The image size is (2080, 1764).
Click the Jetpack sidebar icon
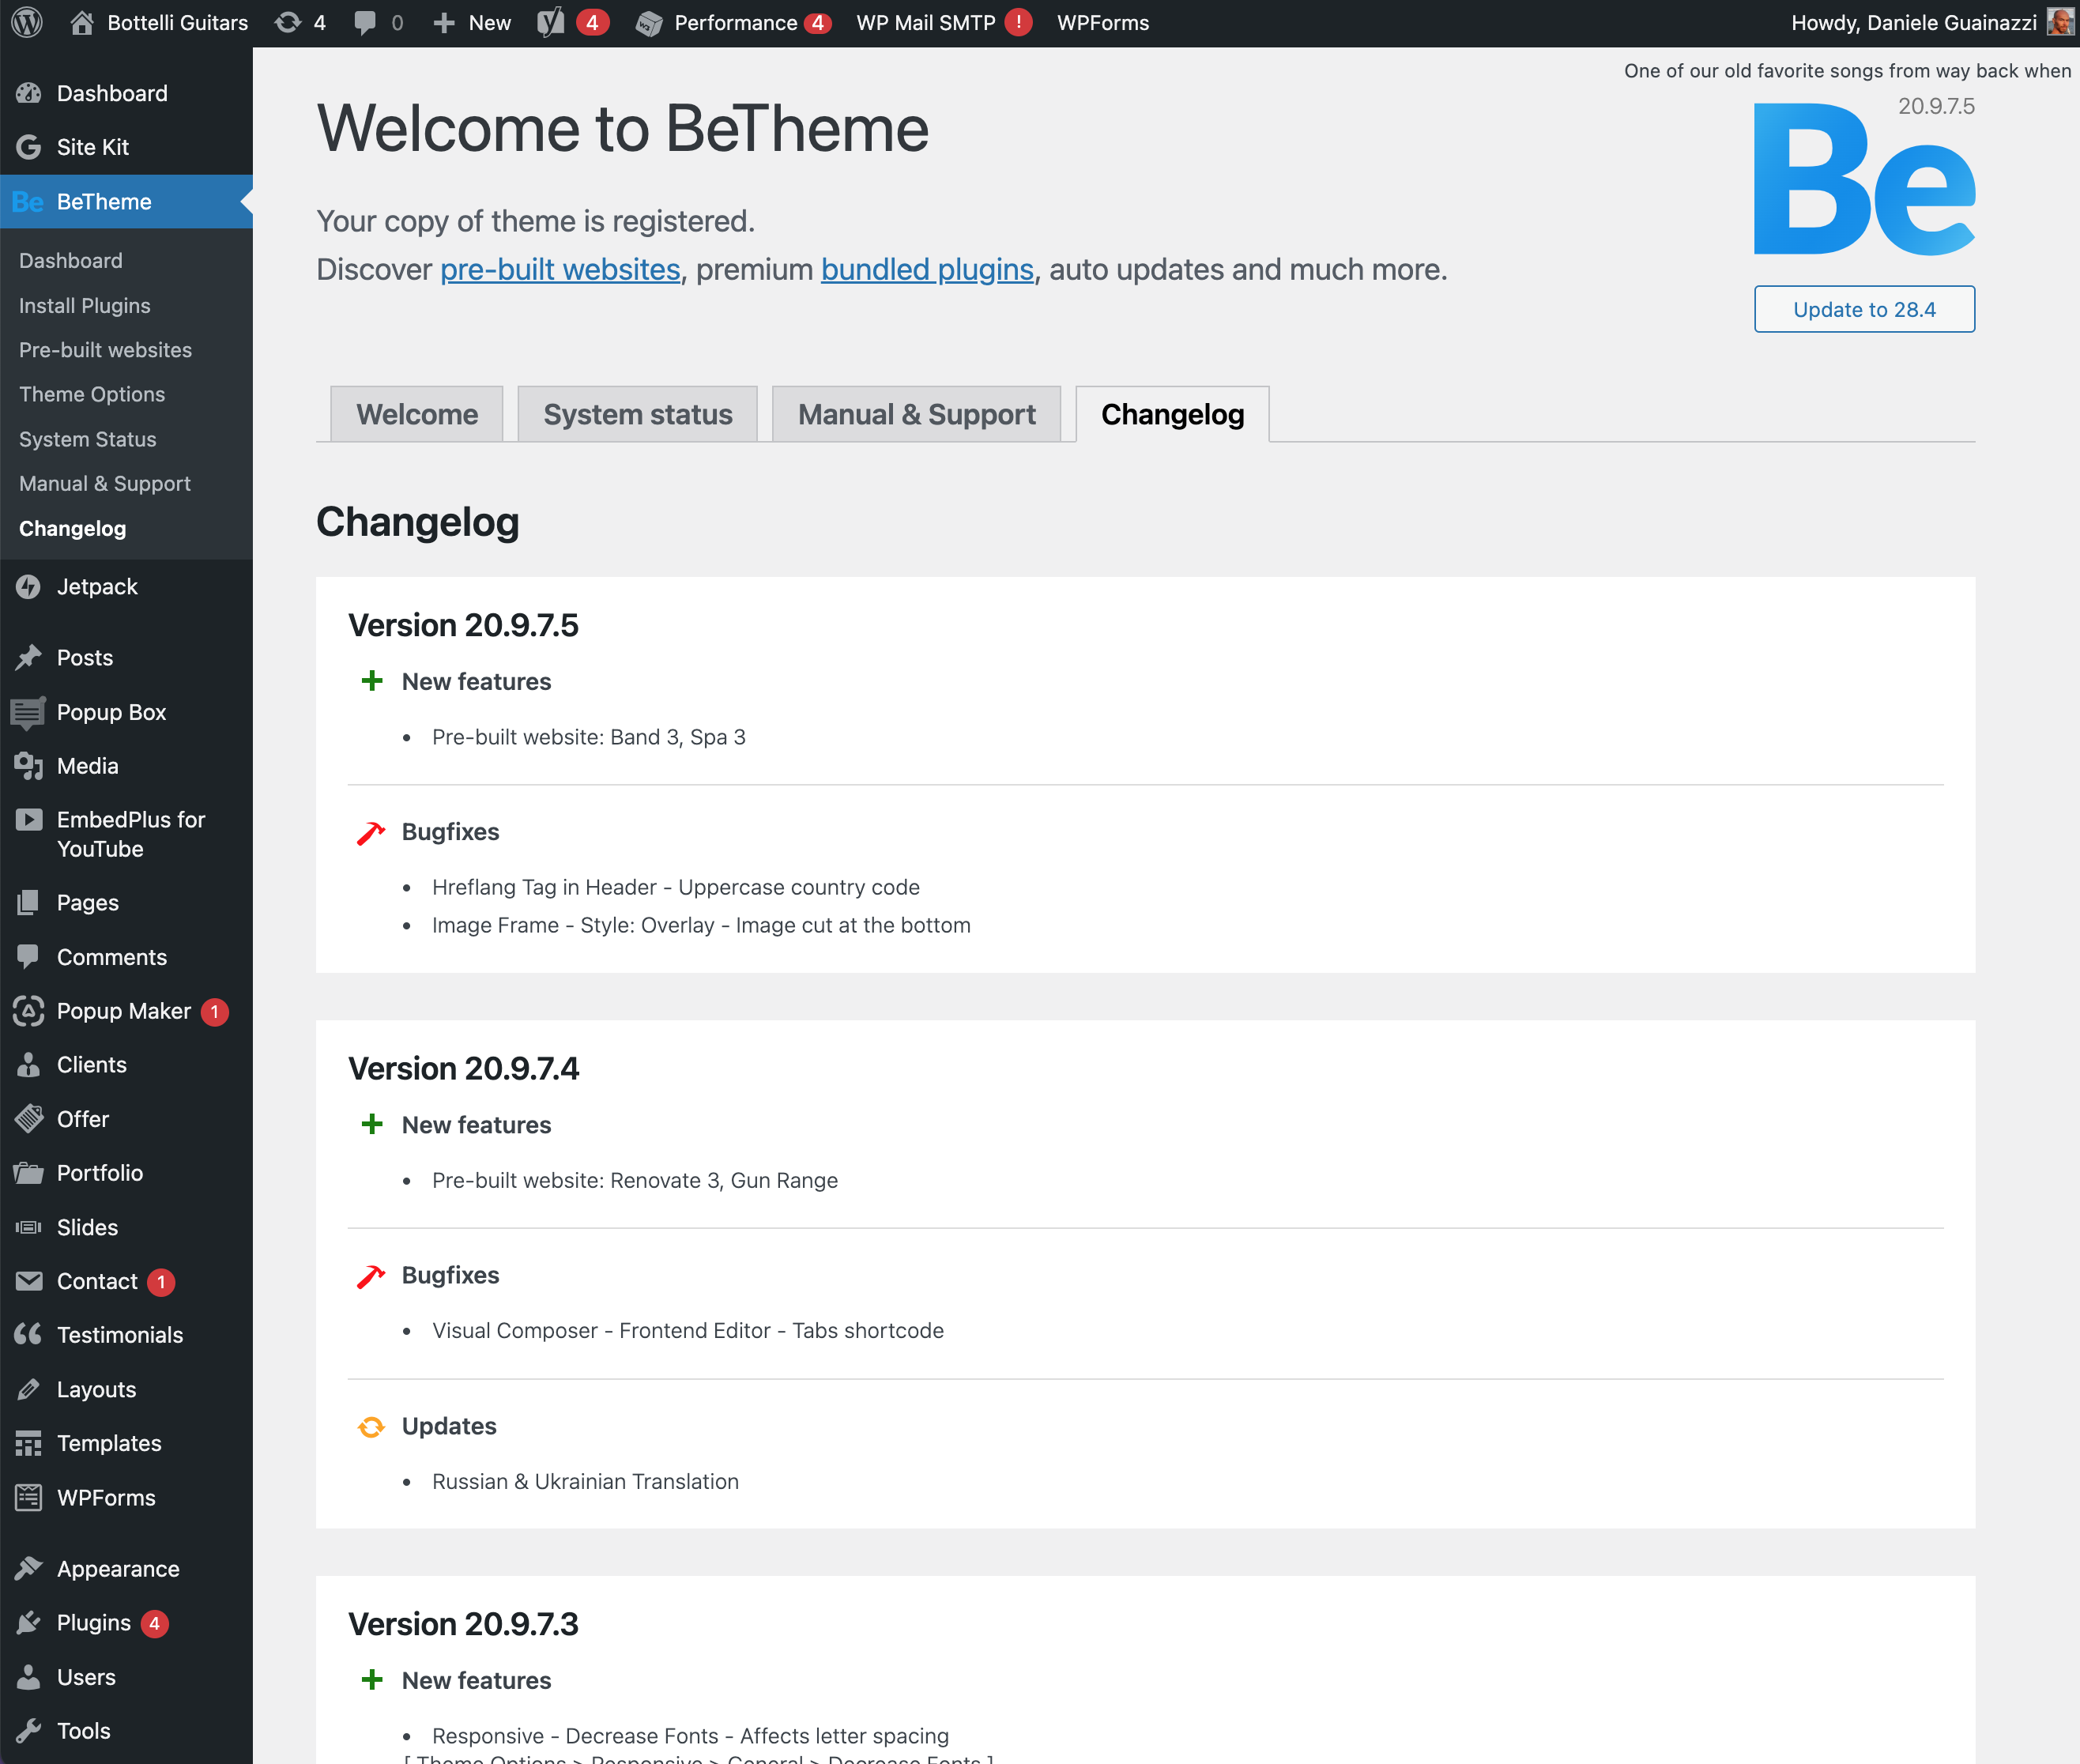pyautogui.click(x=28, y=587)
